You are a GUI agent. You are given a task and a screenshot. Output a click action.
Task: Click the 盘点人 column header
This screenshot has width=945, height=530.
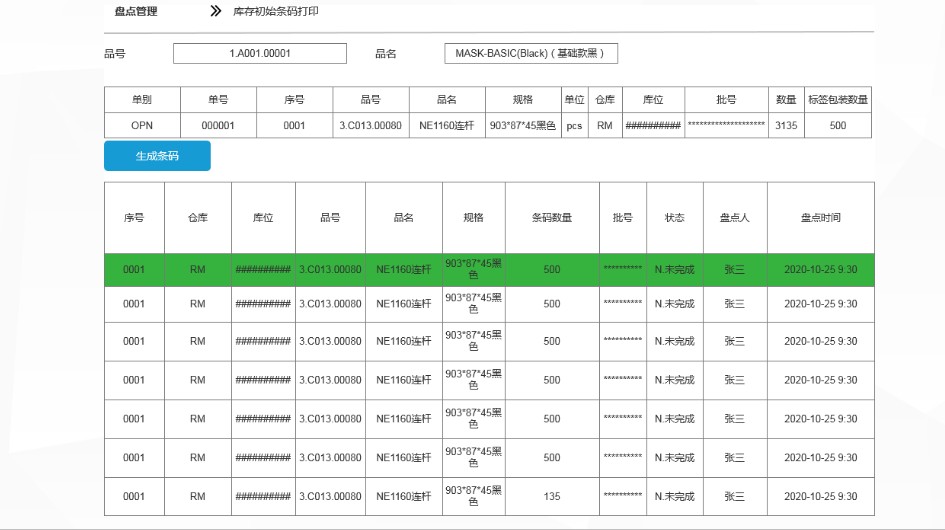[735, 218]
